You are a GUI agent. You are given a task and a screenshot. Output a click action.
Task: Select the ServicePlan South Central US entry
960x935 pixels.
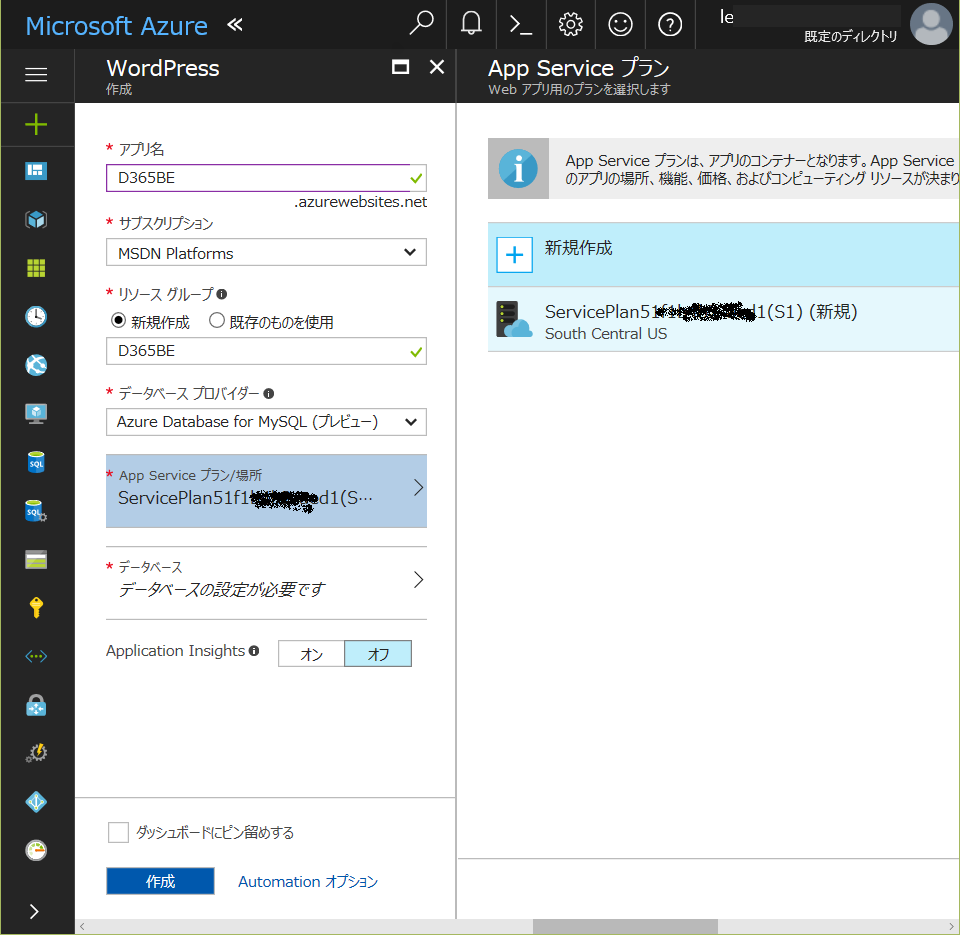[x=724, y=320]
